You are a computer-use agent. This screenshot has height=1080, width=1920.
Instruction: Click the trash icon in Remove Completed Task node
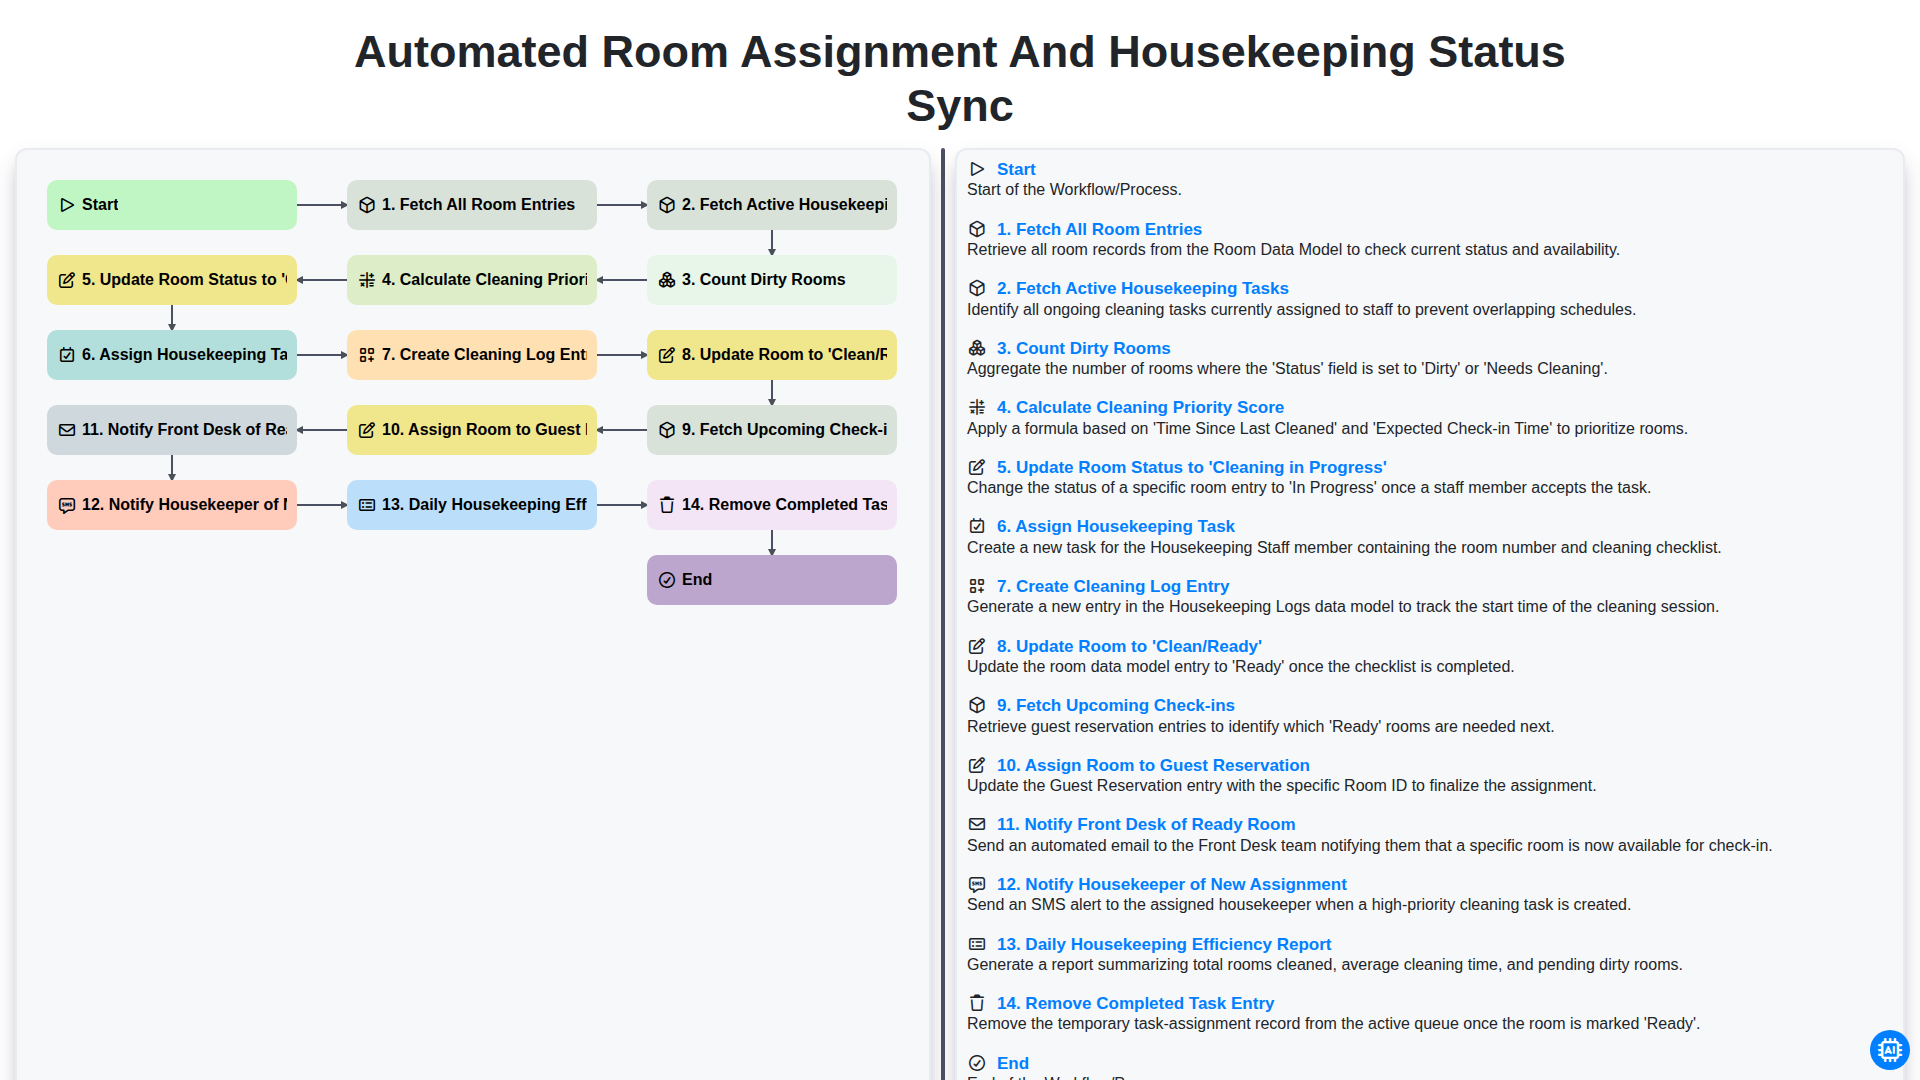click(667, 505)
